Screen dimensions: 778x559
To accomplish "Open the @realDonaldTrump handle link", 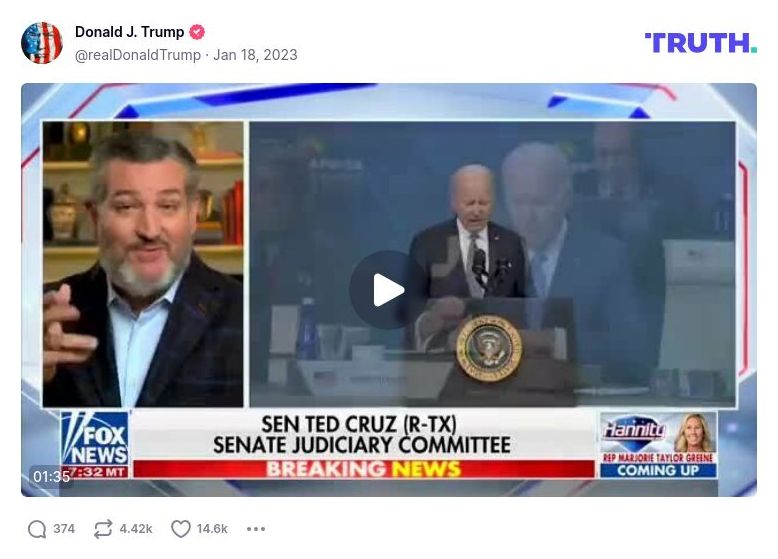I will (138, 55).
